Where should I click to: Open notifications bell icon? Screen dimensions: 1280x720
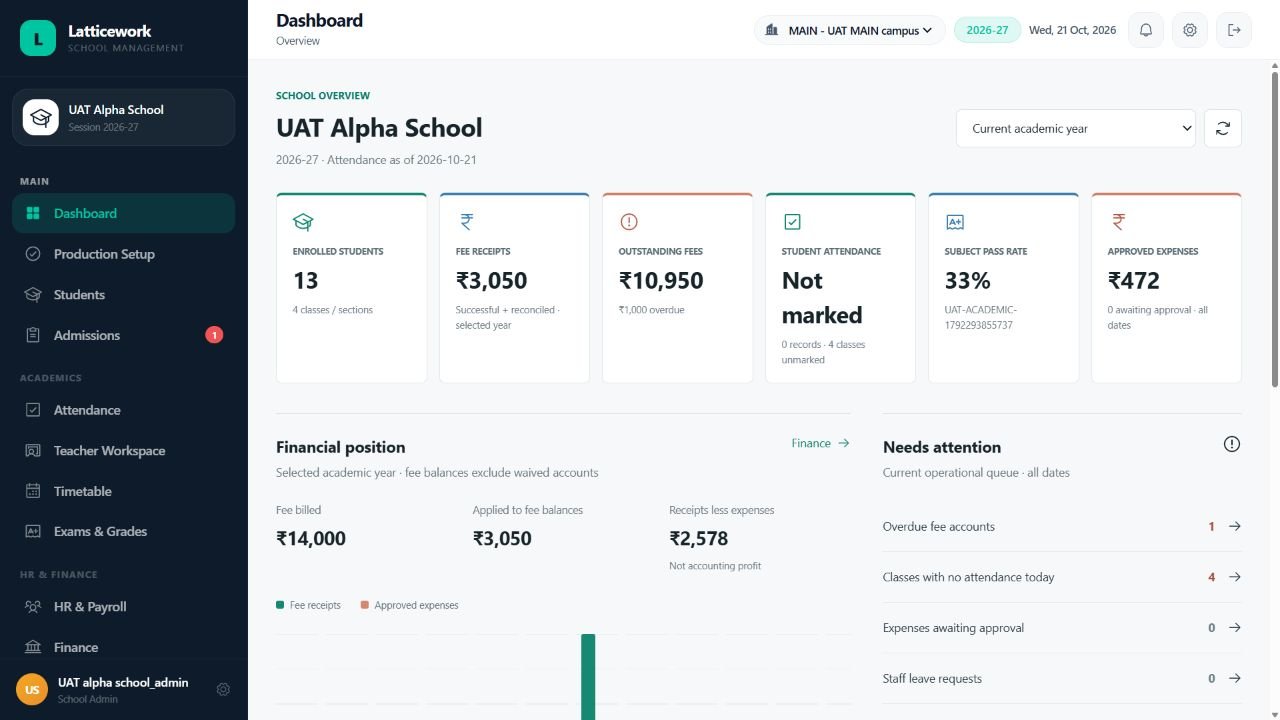tap(1146, 30)
